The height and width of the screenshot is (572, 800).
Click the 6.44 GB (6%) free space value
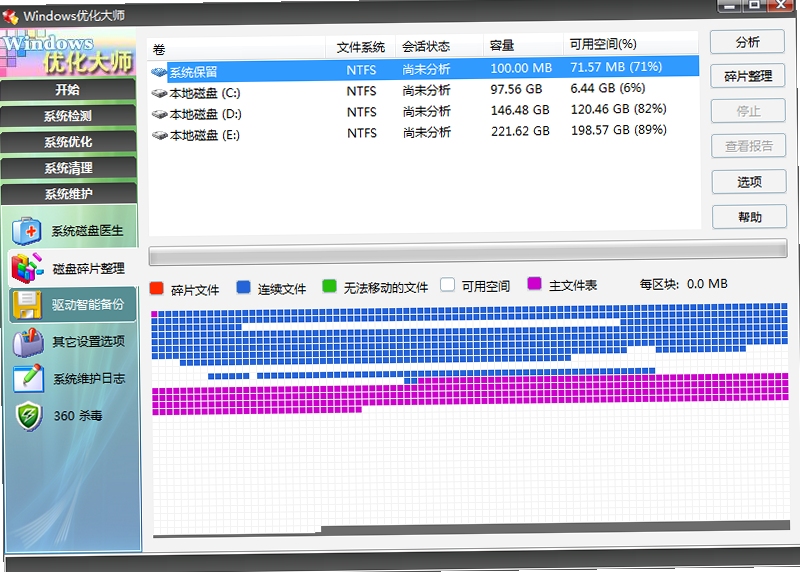click(608, 88)
